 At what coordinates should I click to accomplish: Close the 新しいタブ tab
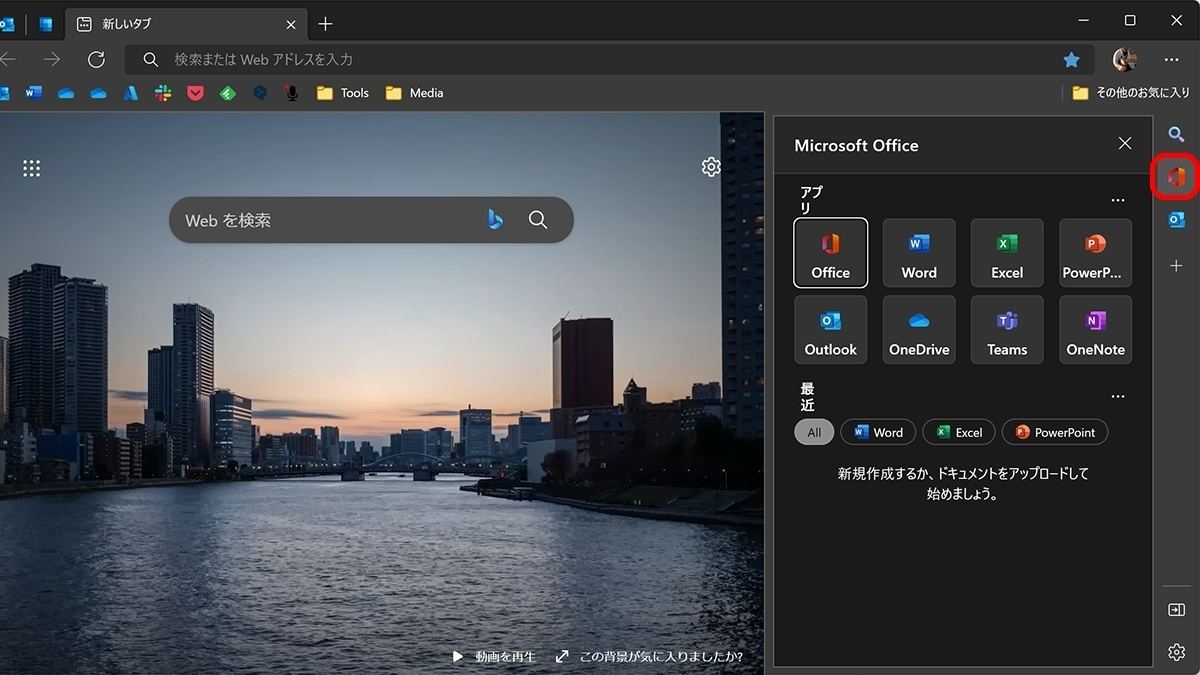[x=291, y=24]
